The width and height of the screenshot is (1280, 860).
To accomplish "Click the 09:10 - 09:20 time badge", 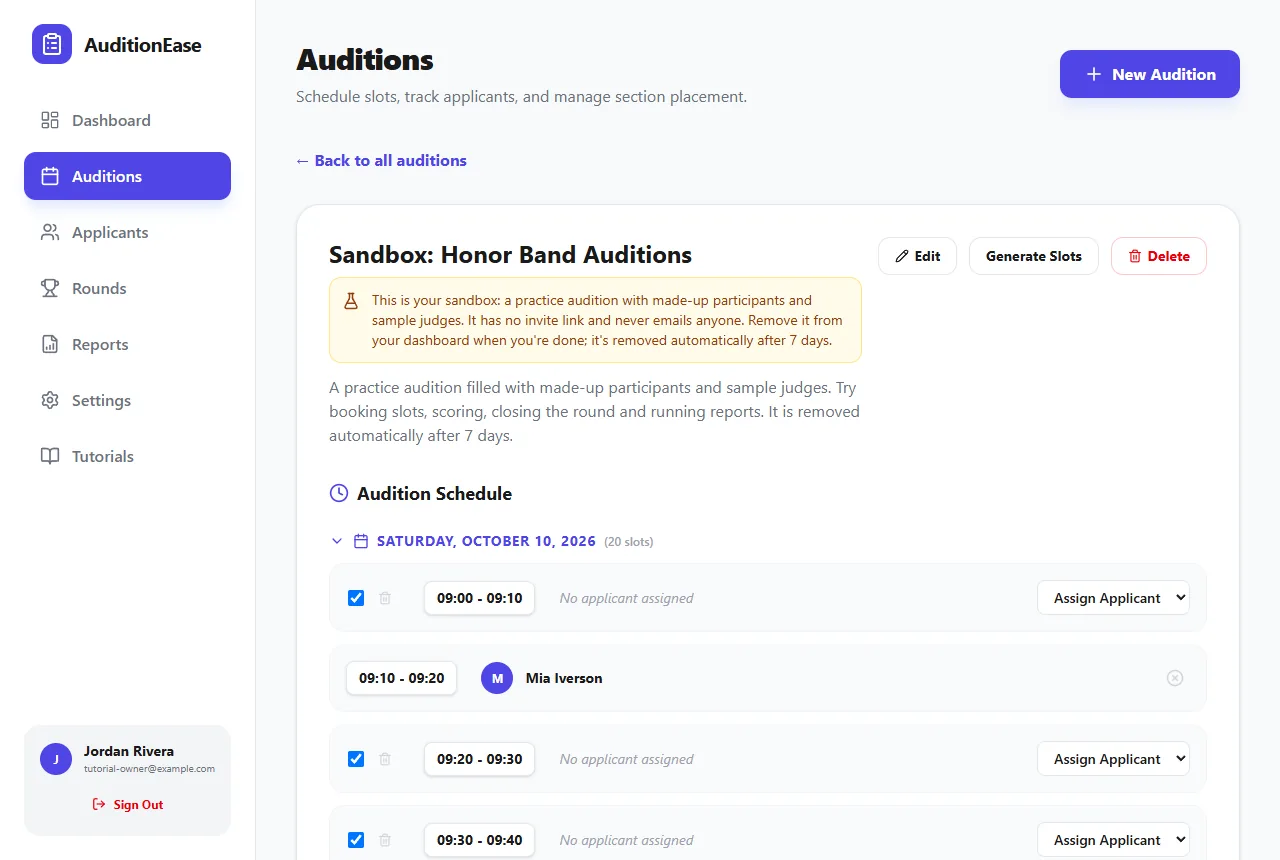I will [401, 678].
